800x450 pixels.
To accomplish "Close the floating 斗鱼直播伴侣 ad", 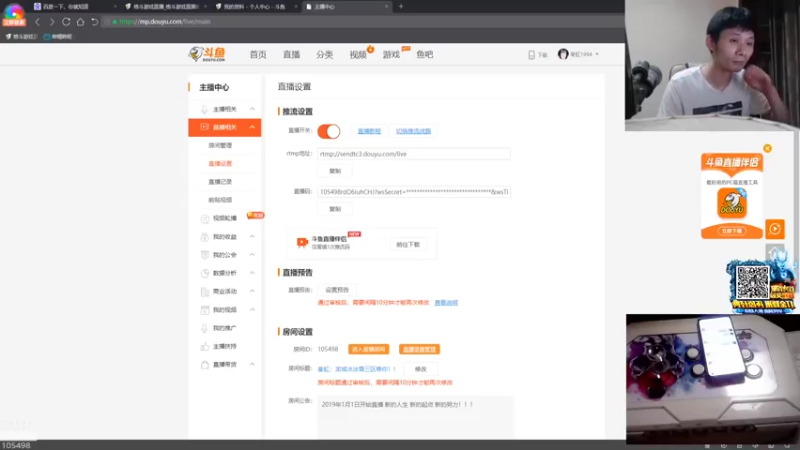I will (767, 148).
